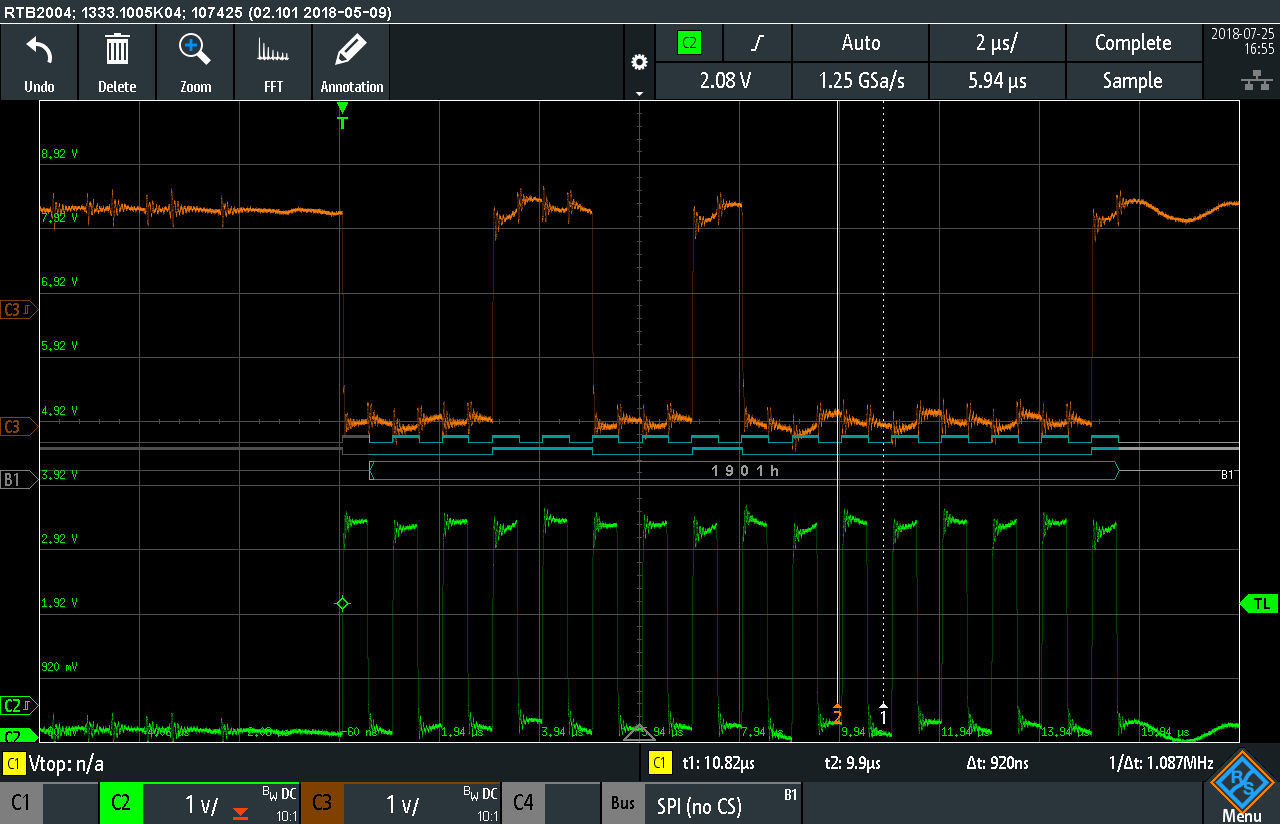Open the R&S Menu button
Viewport: 1280px width, 824px height.
click(x=1241, y=787)
